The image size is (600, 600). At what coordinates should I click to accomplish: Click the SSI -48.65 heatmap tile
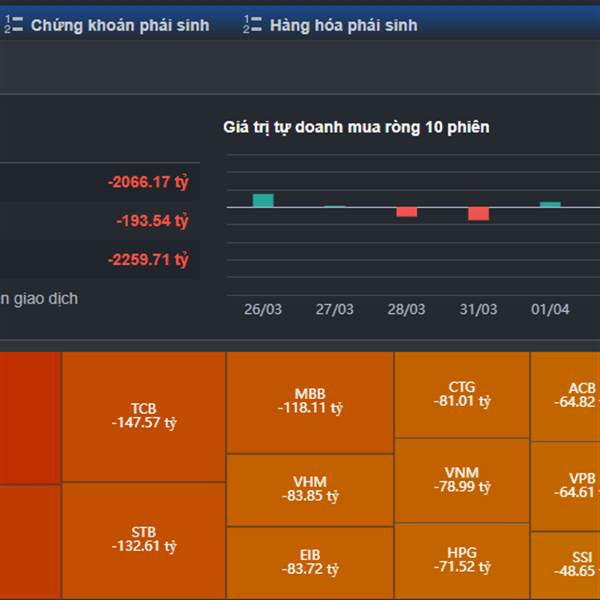click(x=566, y=566)
